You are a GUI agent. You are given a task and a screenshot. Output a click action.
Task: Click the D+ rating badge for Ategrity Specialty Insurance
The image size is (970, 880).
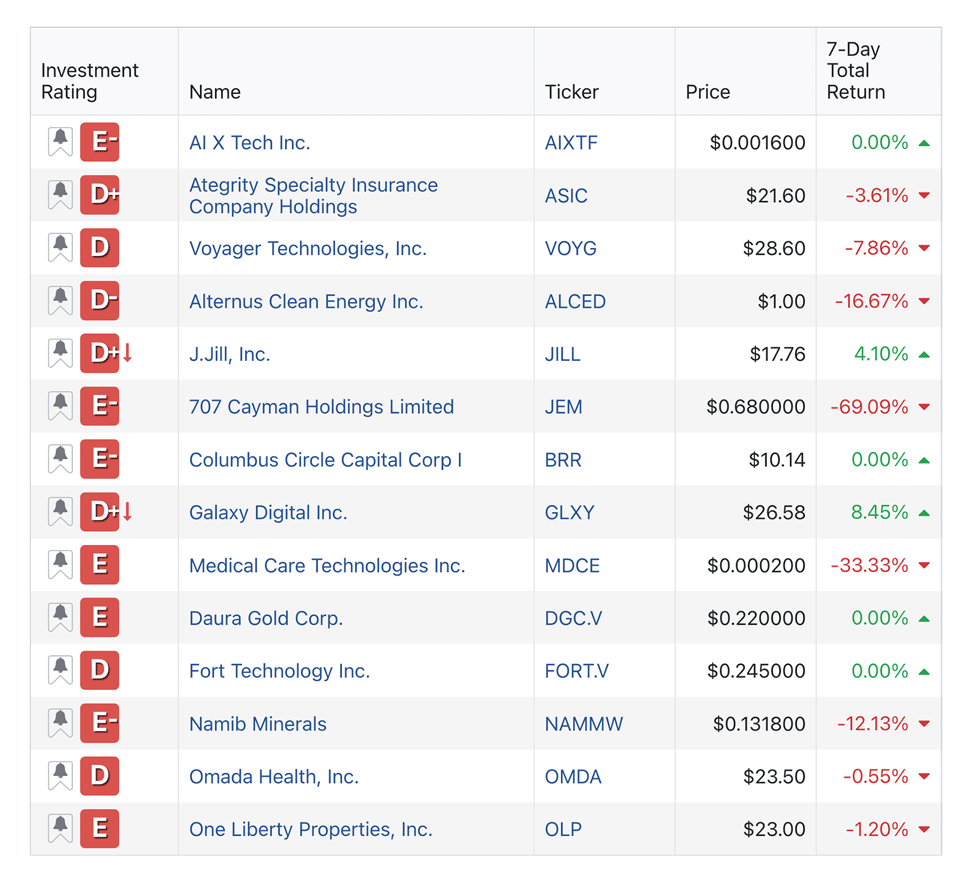(100, 195)
